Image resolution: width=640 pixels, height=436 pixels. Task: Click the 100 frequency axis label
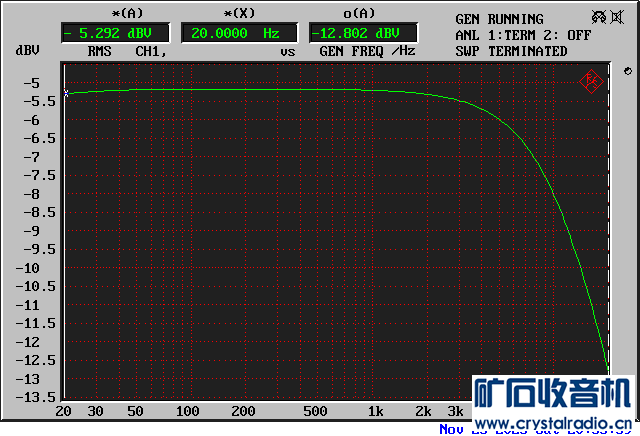[187, 411]
